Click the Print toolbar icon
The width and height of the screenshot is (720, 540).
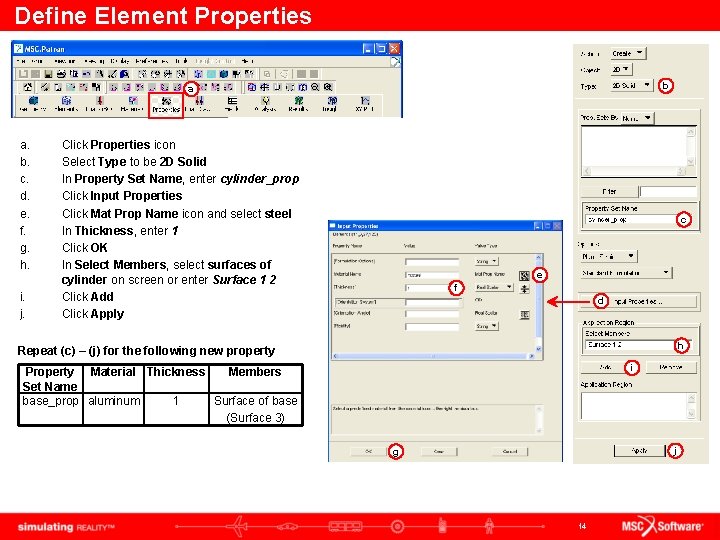pyautogui.click(x=61, y=73)
